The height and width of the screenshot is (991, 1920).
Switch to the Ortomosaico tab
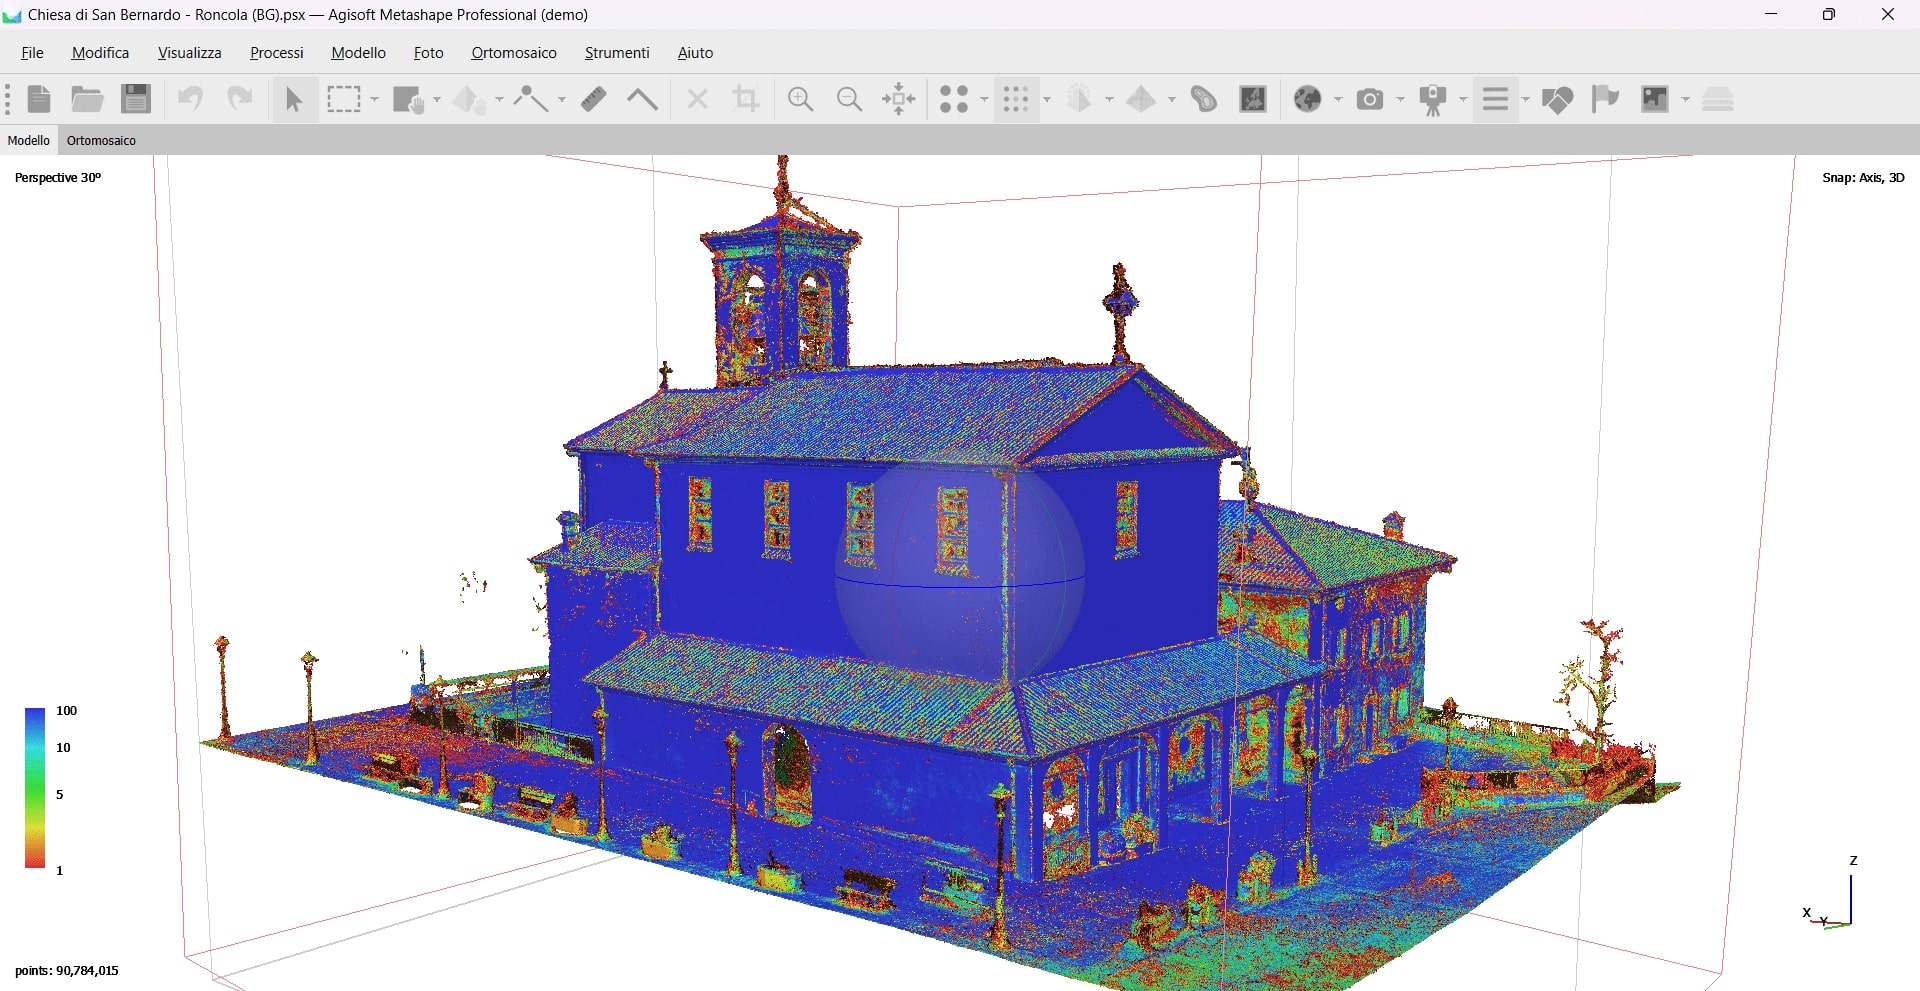pos(101,141)
